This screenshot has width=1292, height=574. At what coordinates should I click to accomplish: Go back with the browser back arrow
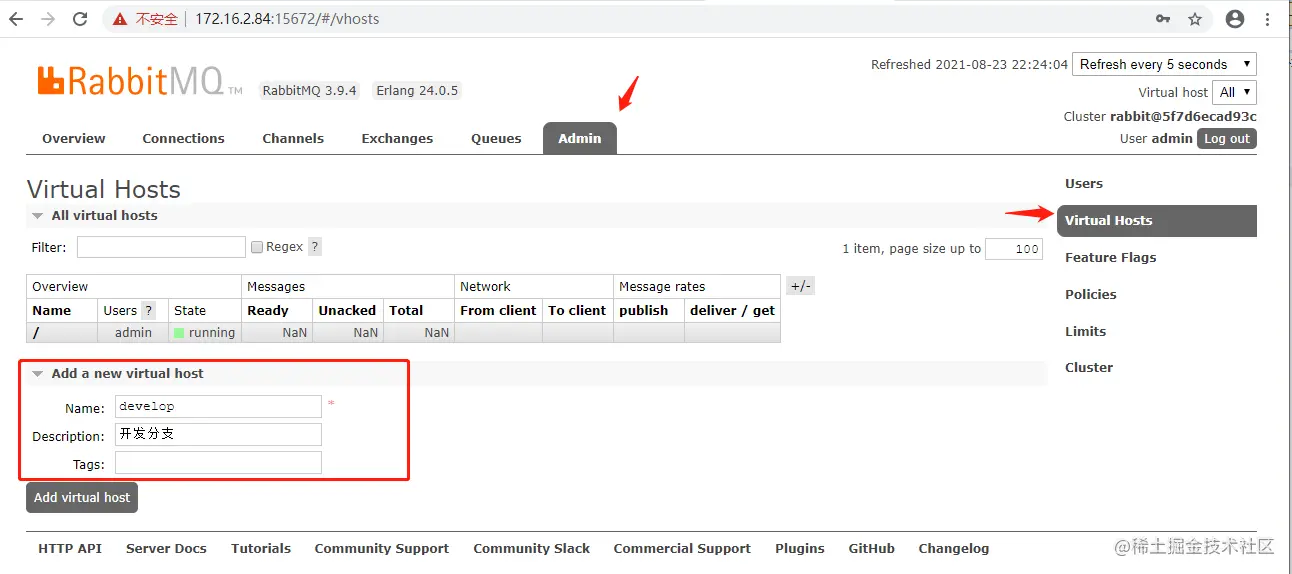click(16, 19)
